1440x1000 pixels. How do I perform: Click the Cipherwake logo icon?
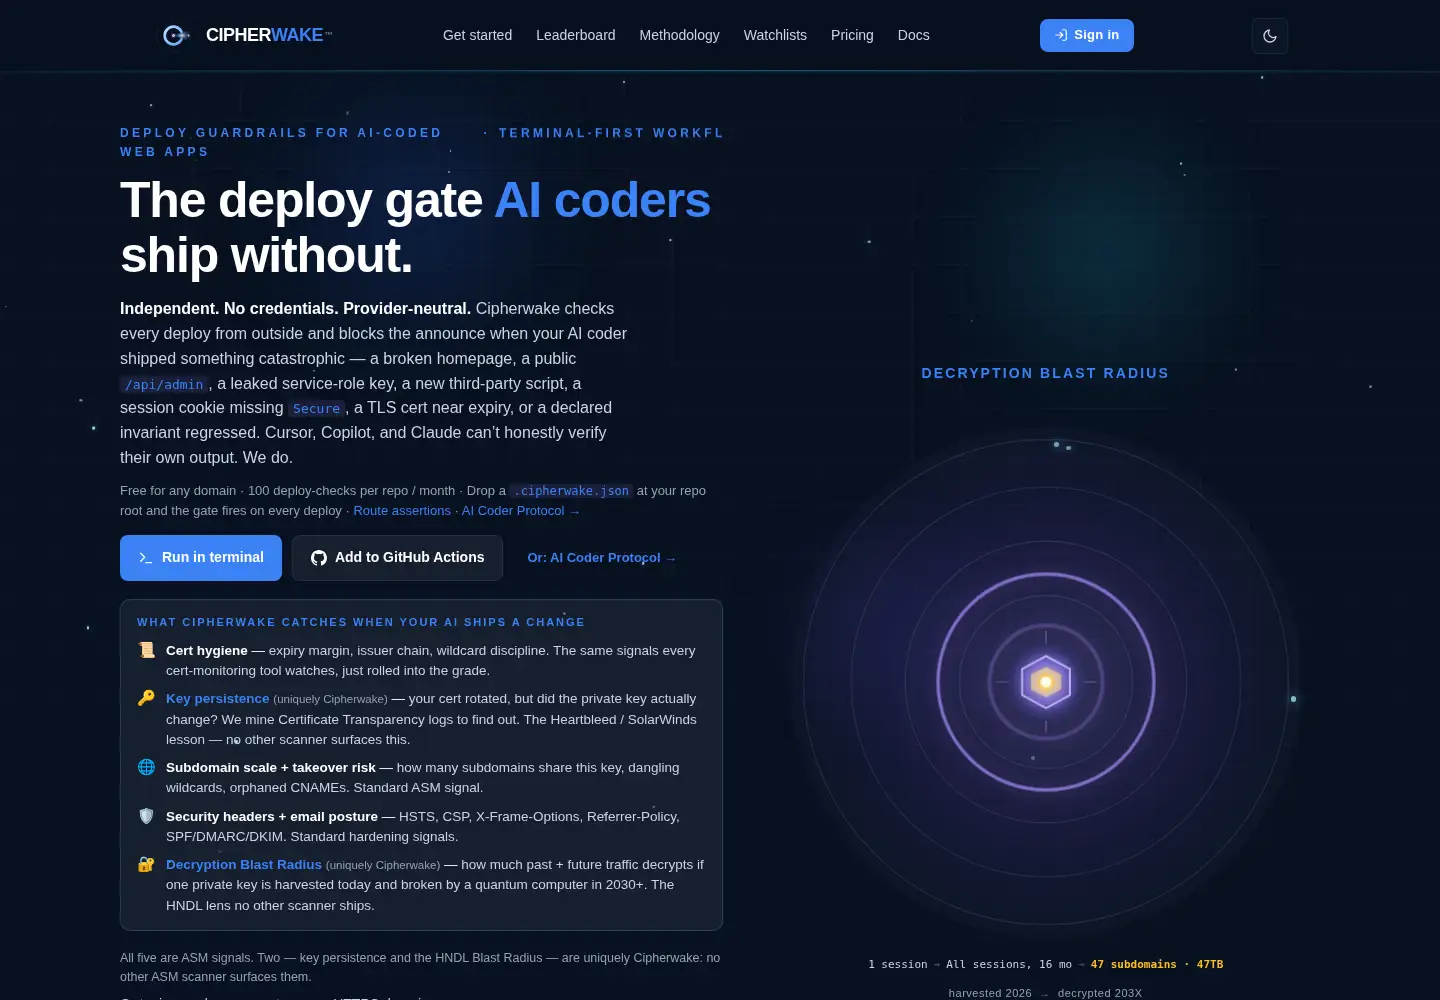(x=175, y=35)
